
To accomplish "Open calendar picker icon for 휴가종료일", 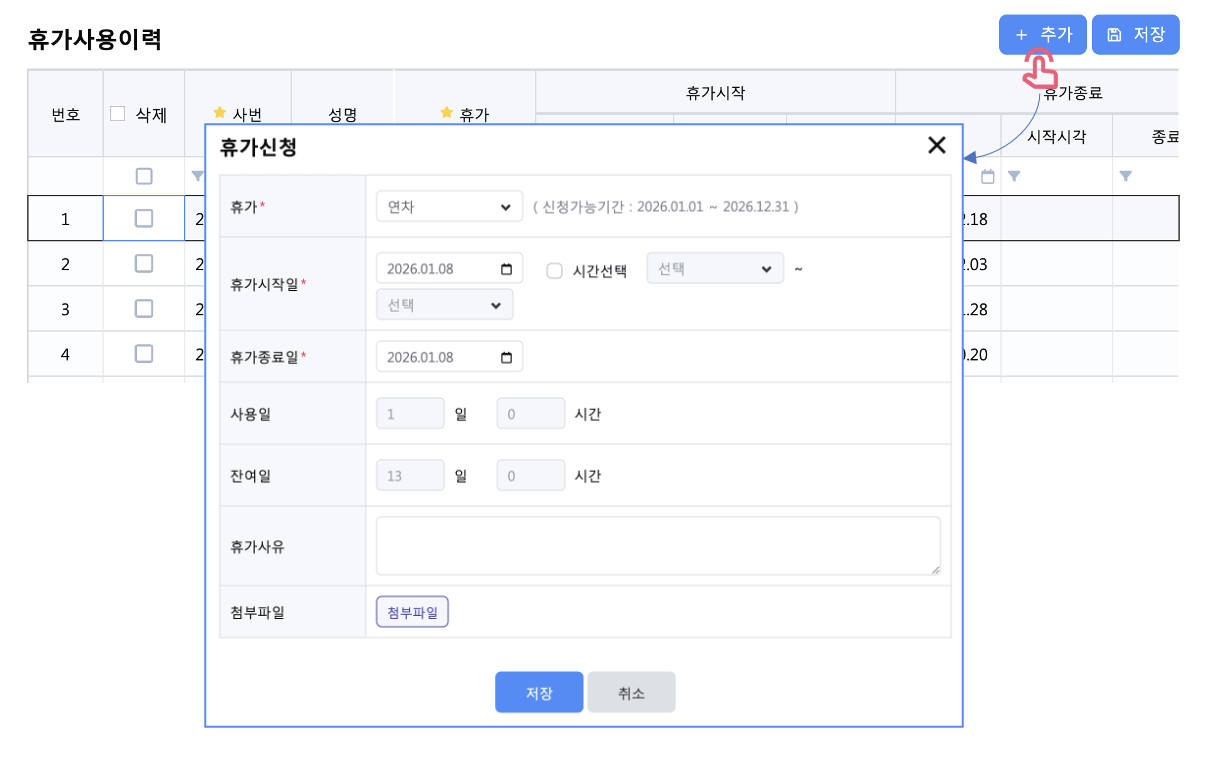I will point(506,357).
